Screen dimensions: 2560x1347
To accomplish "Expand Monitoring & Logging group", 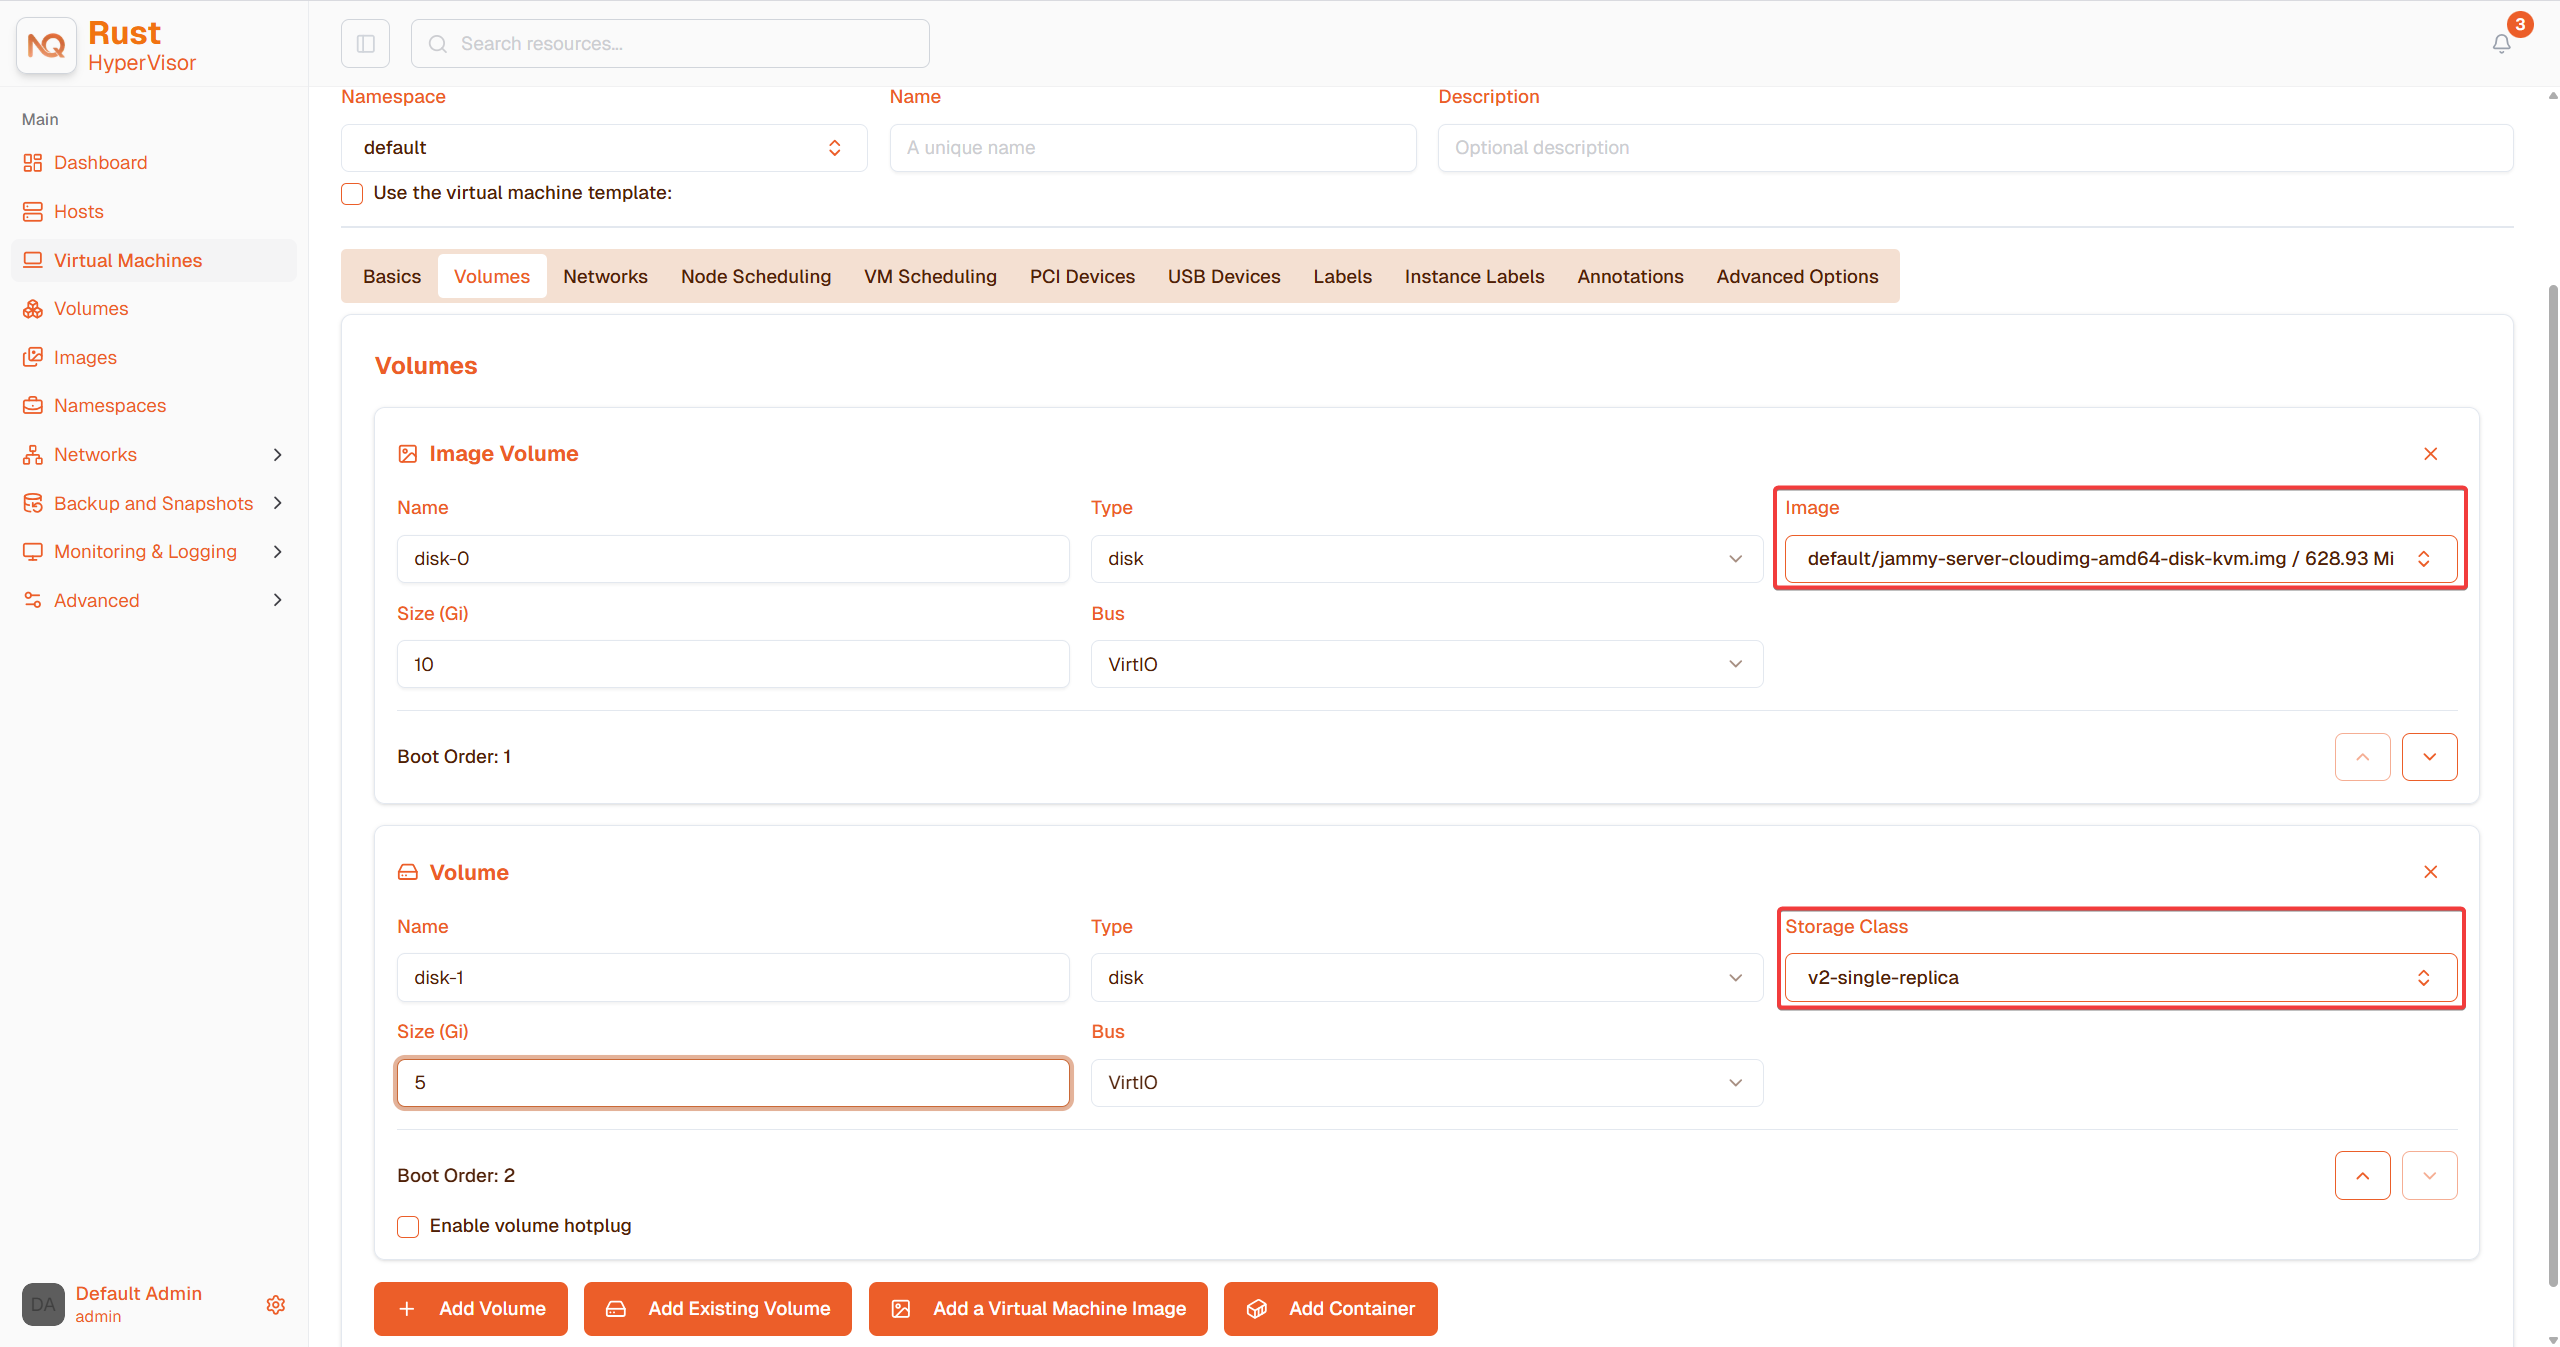I will (x=153, y=552).
